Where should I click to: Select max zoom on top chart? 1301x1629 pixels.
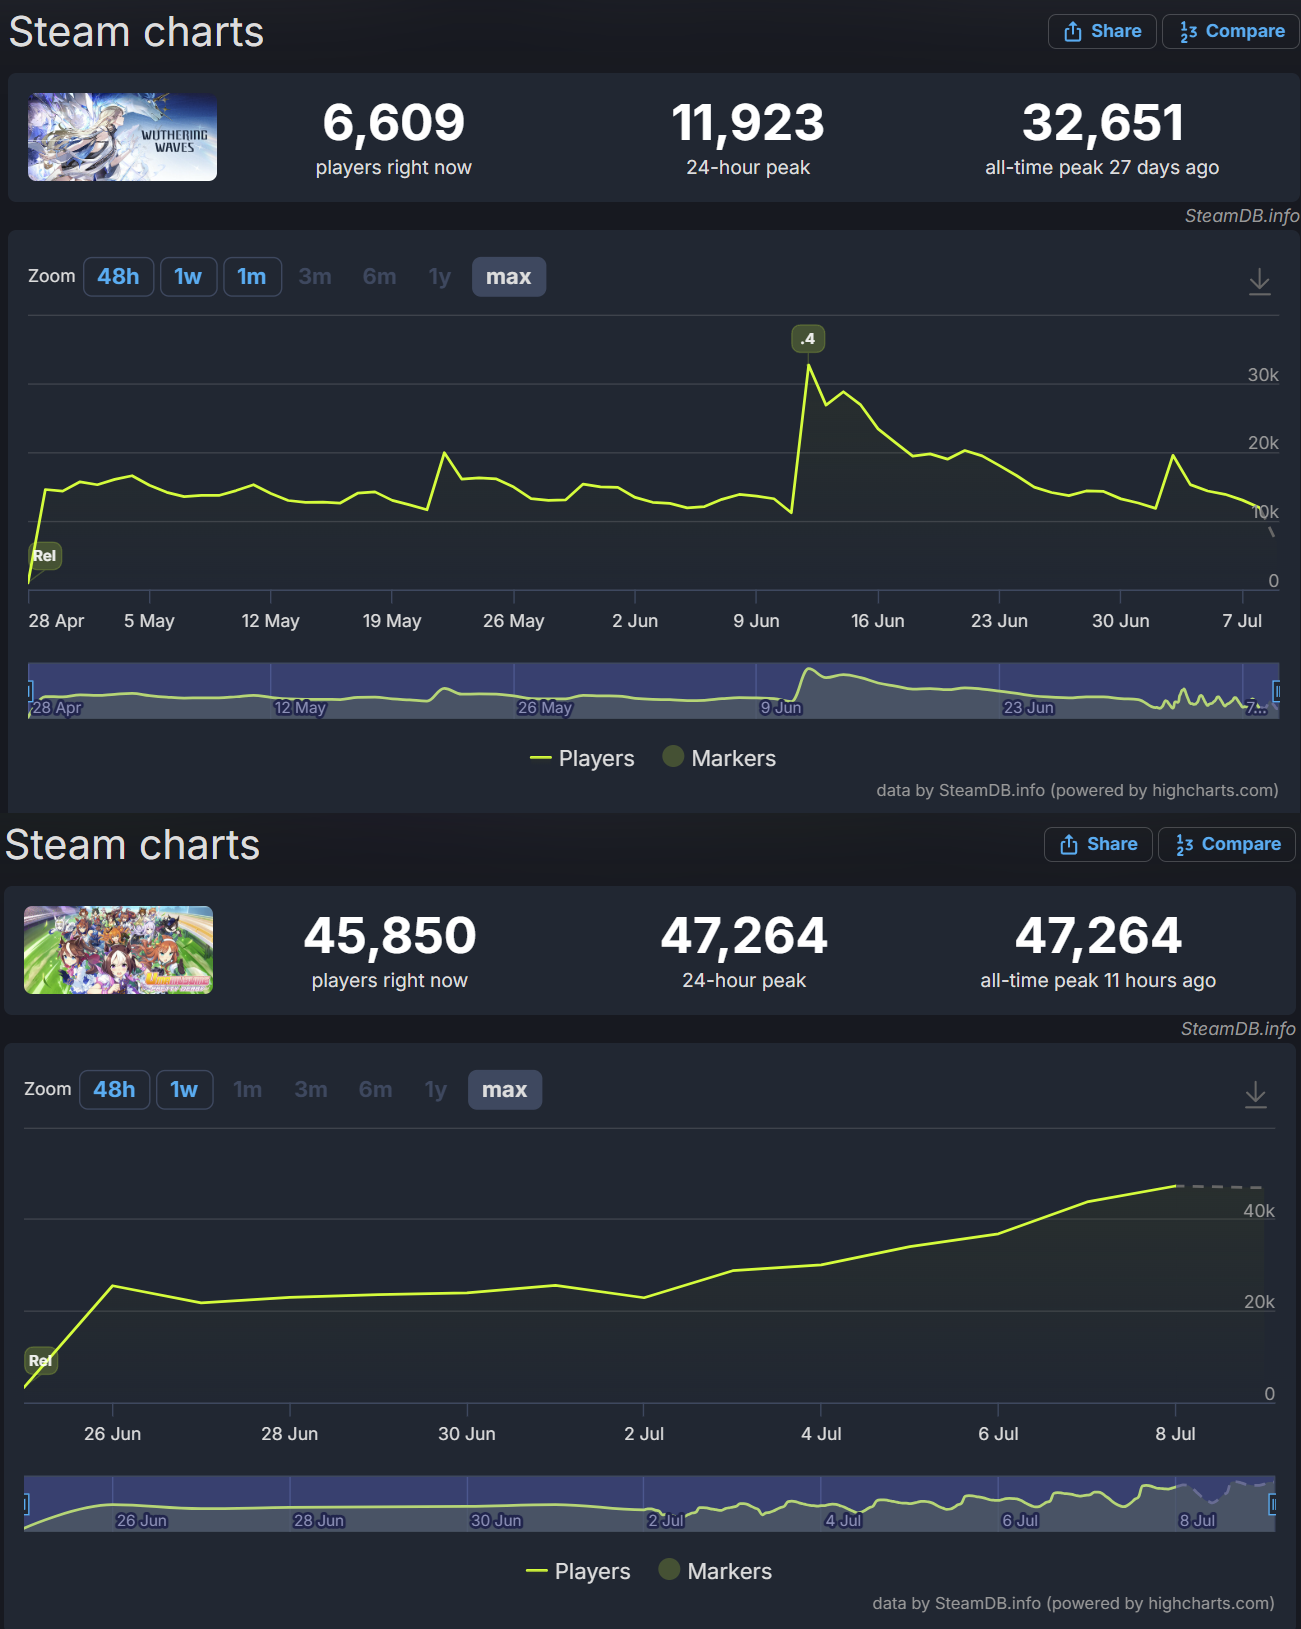pos(509,277)
